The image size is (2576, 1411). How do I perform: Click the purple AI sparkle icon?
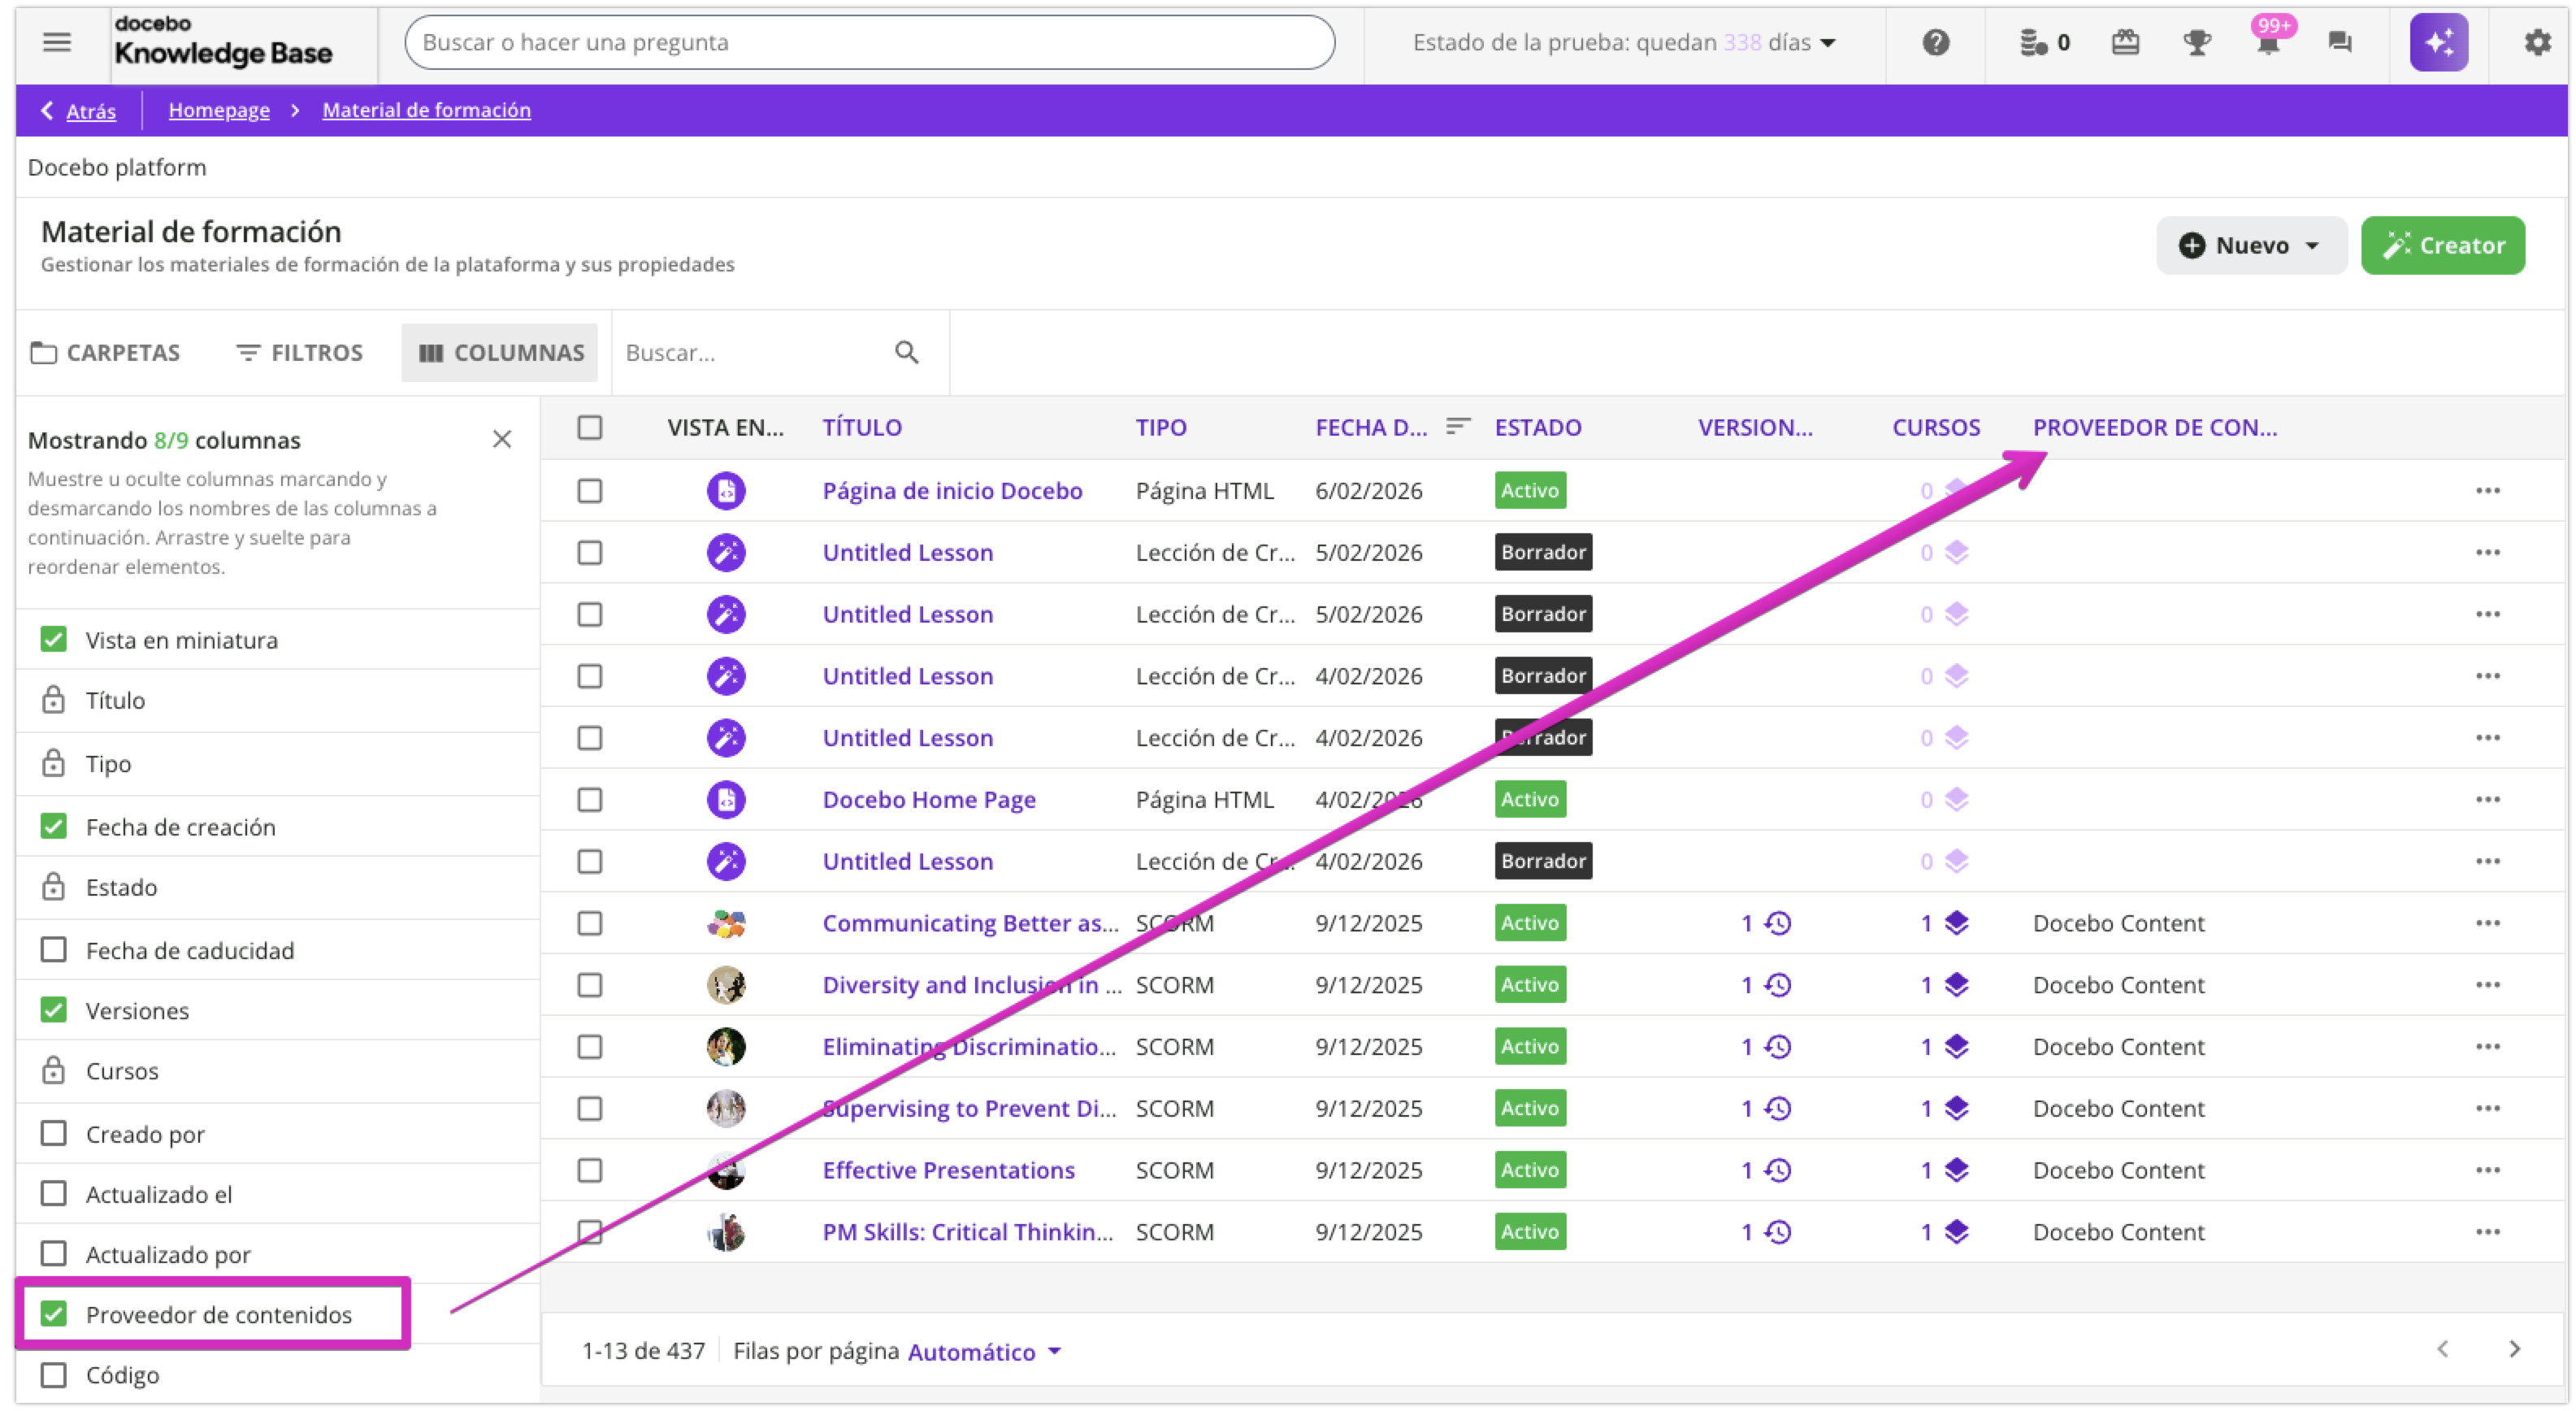(2438, 42)
